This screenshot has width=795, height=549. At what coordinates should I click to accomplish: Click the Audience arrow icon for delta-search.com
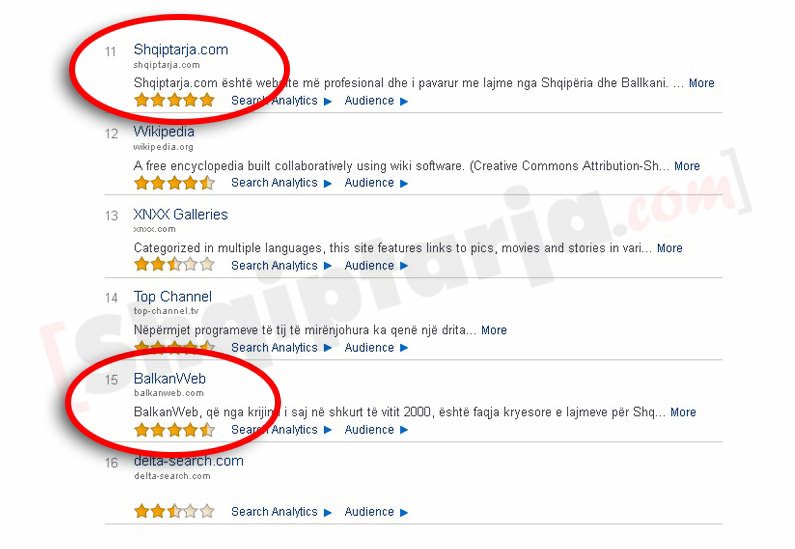(x=404, y=513)
